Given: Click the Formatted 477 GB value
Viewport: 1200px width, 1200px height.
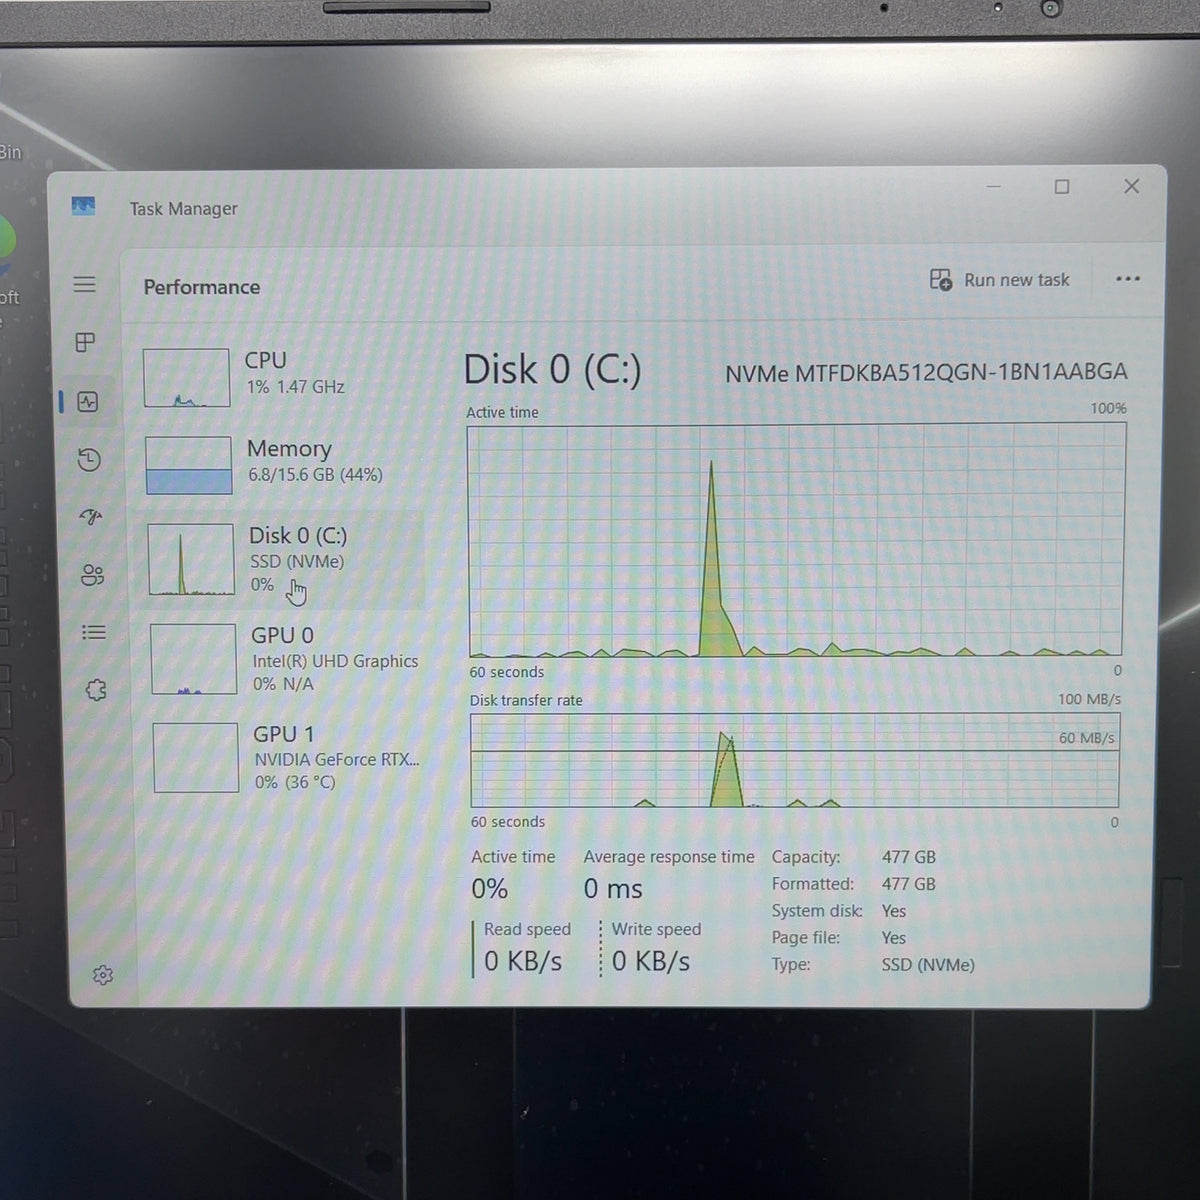Looking at the screenshot, I should click(909, 884).
